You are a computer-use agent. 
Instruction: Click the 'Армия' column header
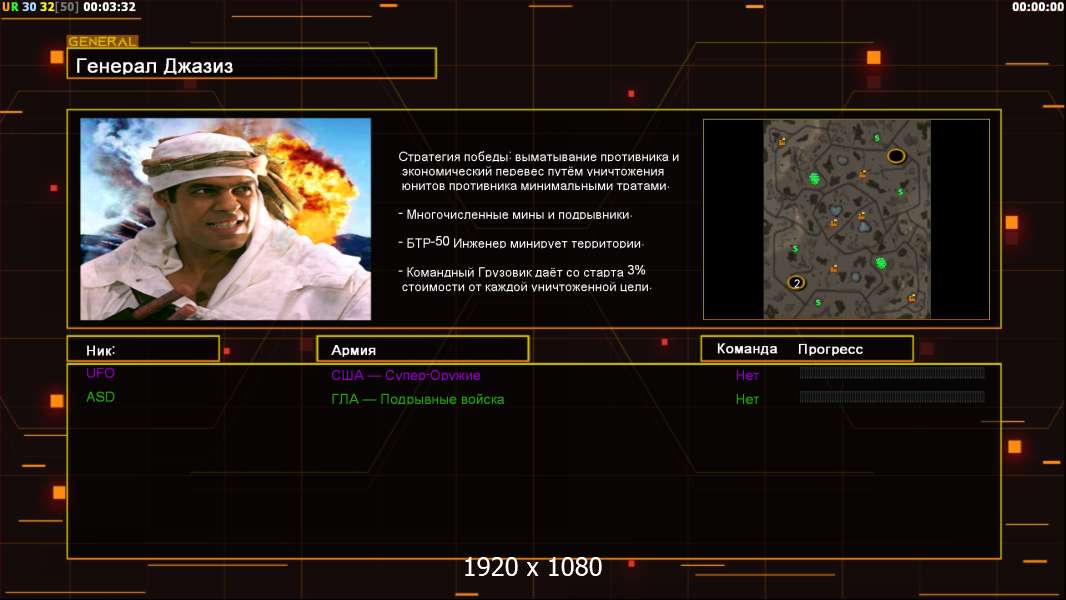423,349
